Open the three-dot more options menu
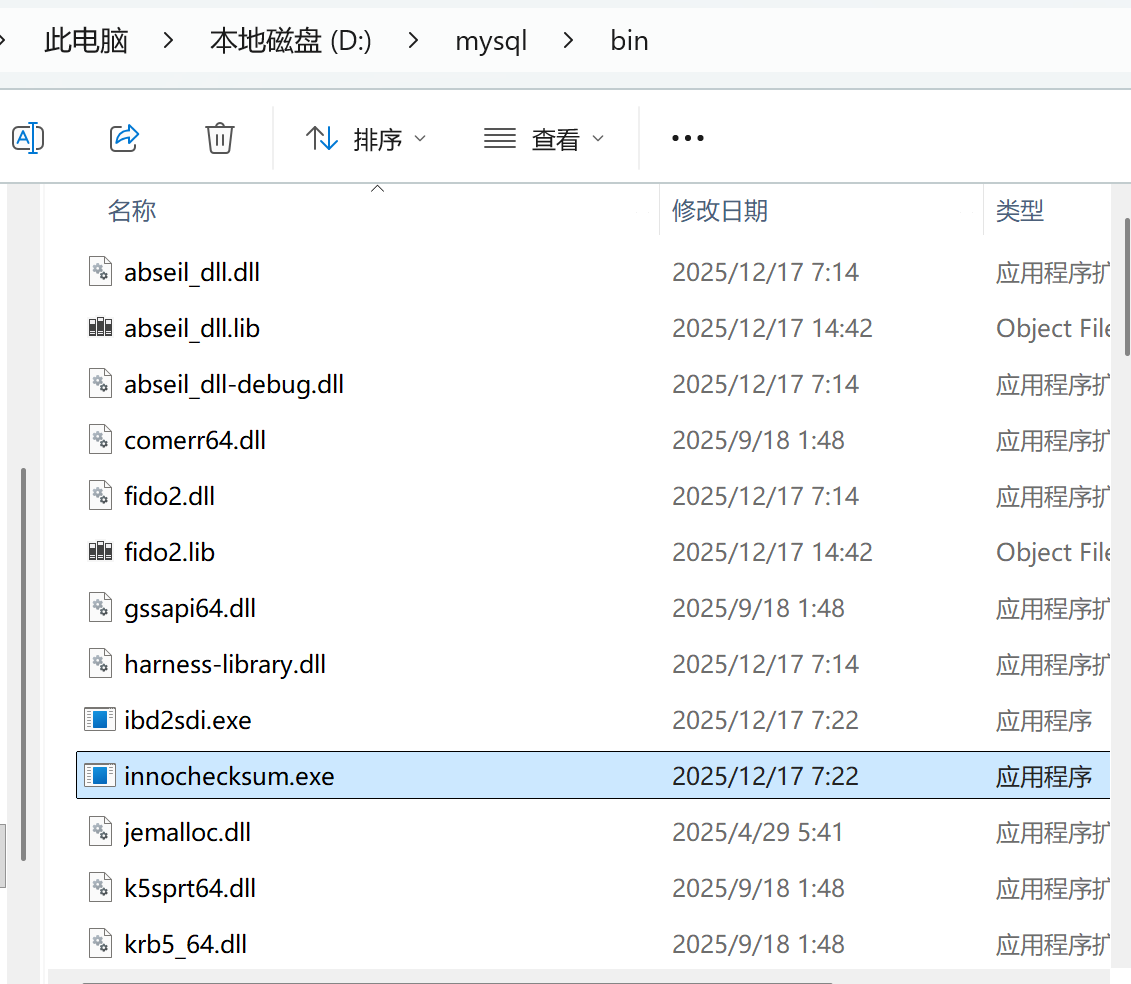This screenshot has width=1131, height=984. 687,138
